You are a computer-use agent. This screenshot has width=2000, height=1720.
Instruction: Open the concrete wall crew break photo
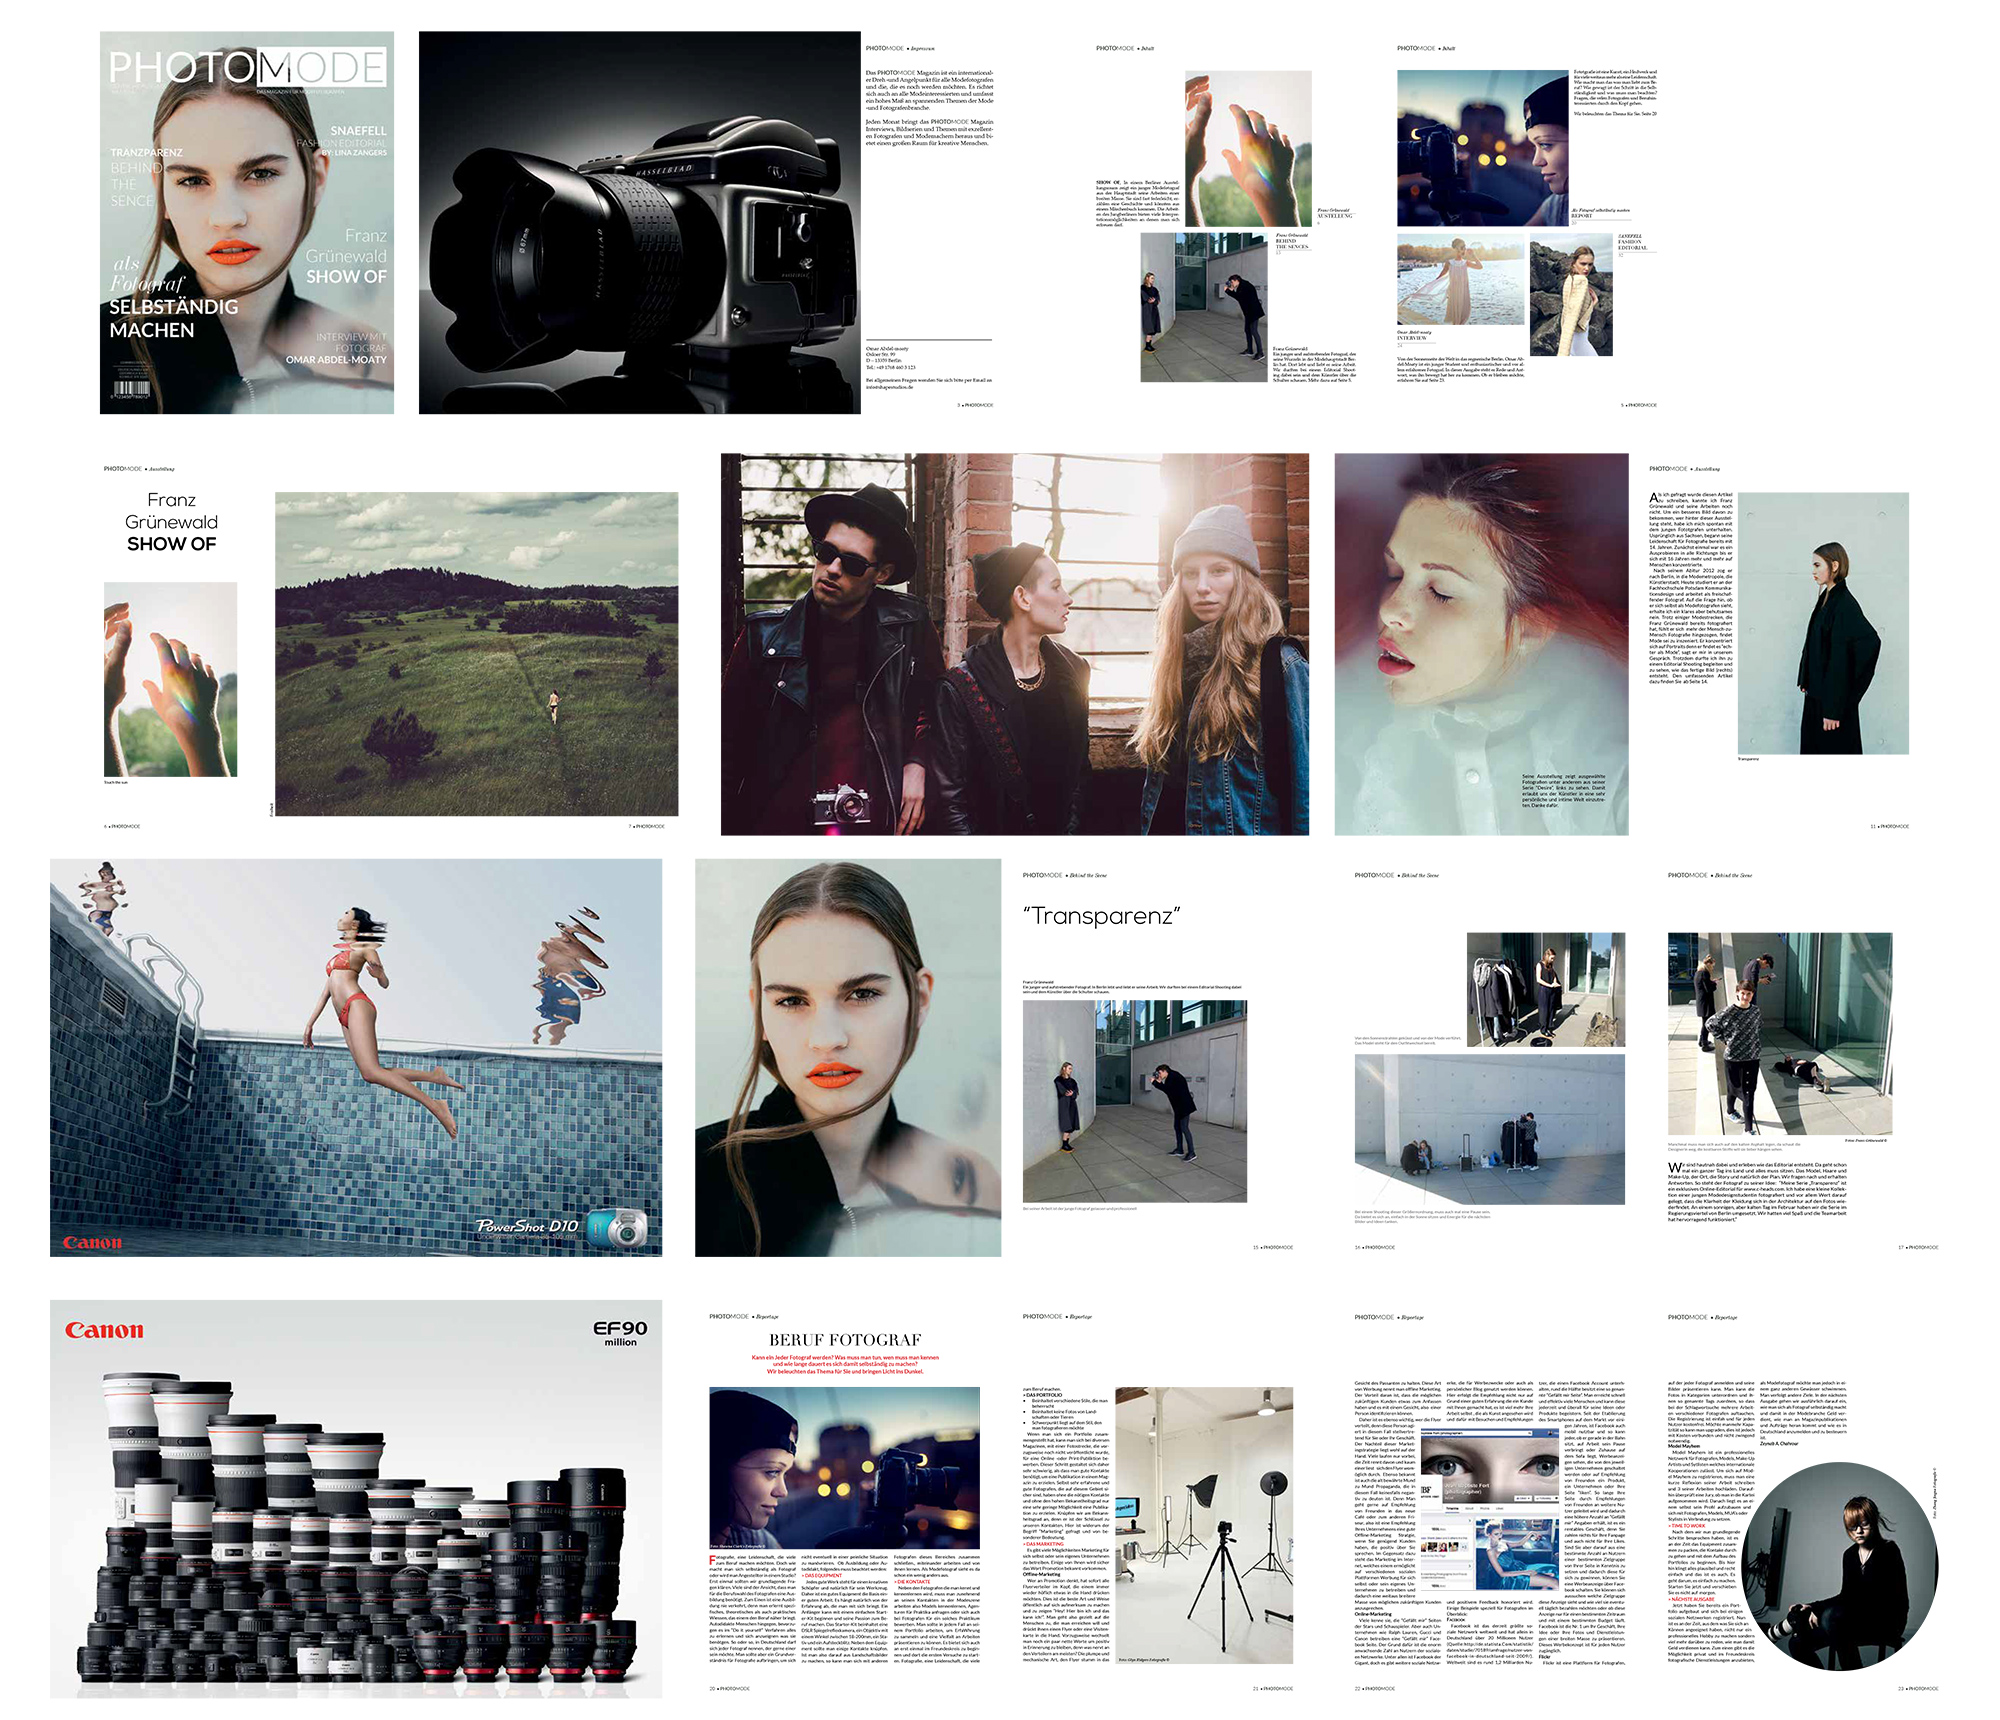pos(1489,1130)
